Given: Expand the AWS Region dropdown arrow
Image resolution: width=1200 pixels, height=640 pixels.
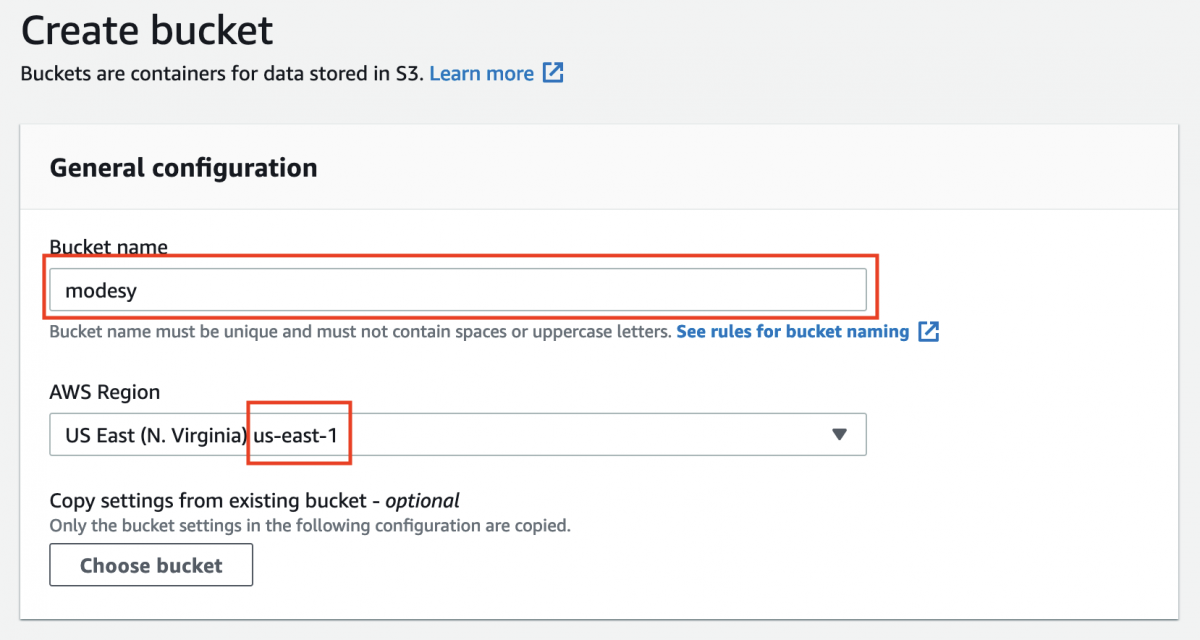Looking at the screenshot, I should pos(839,434).
